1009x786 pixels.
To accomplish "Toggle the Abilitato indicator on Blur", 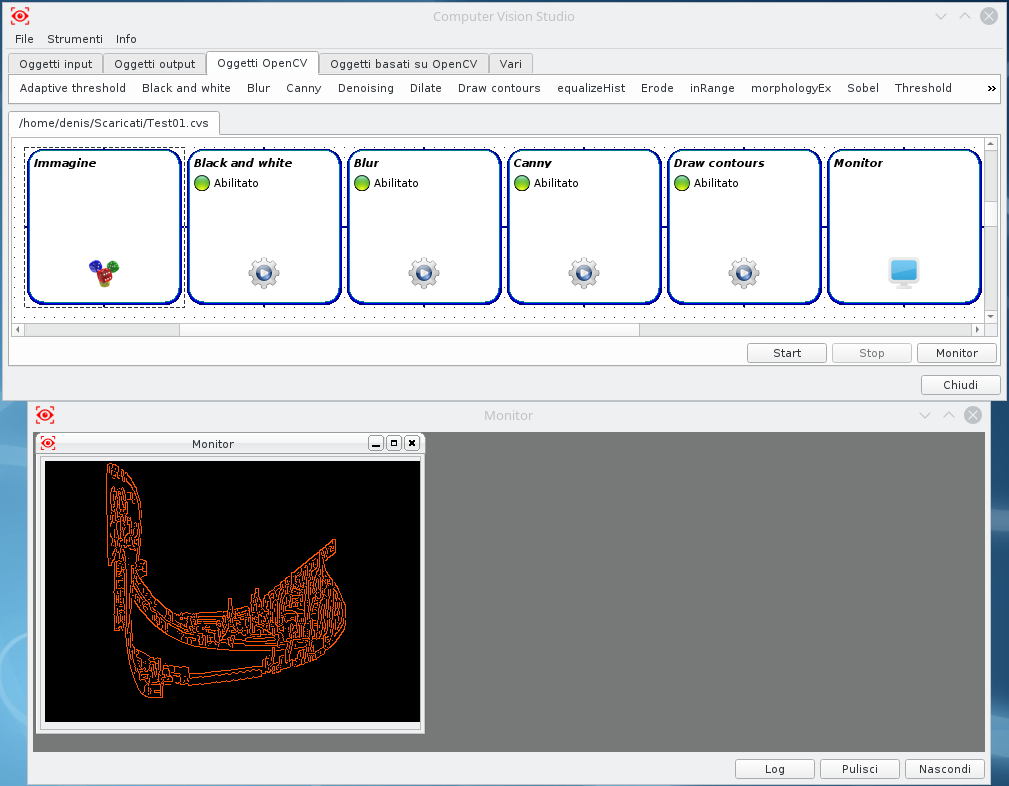I will [x=362, y=183].
